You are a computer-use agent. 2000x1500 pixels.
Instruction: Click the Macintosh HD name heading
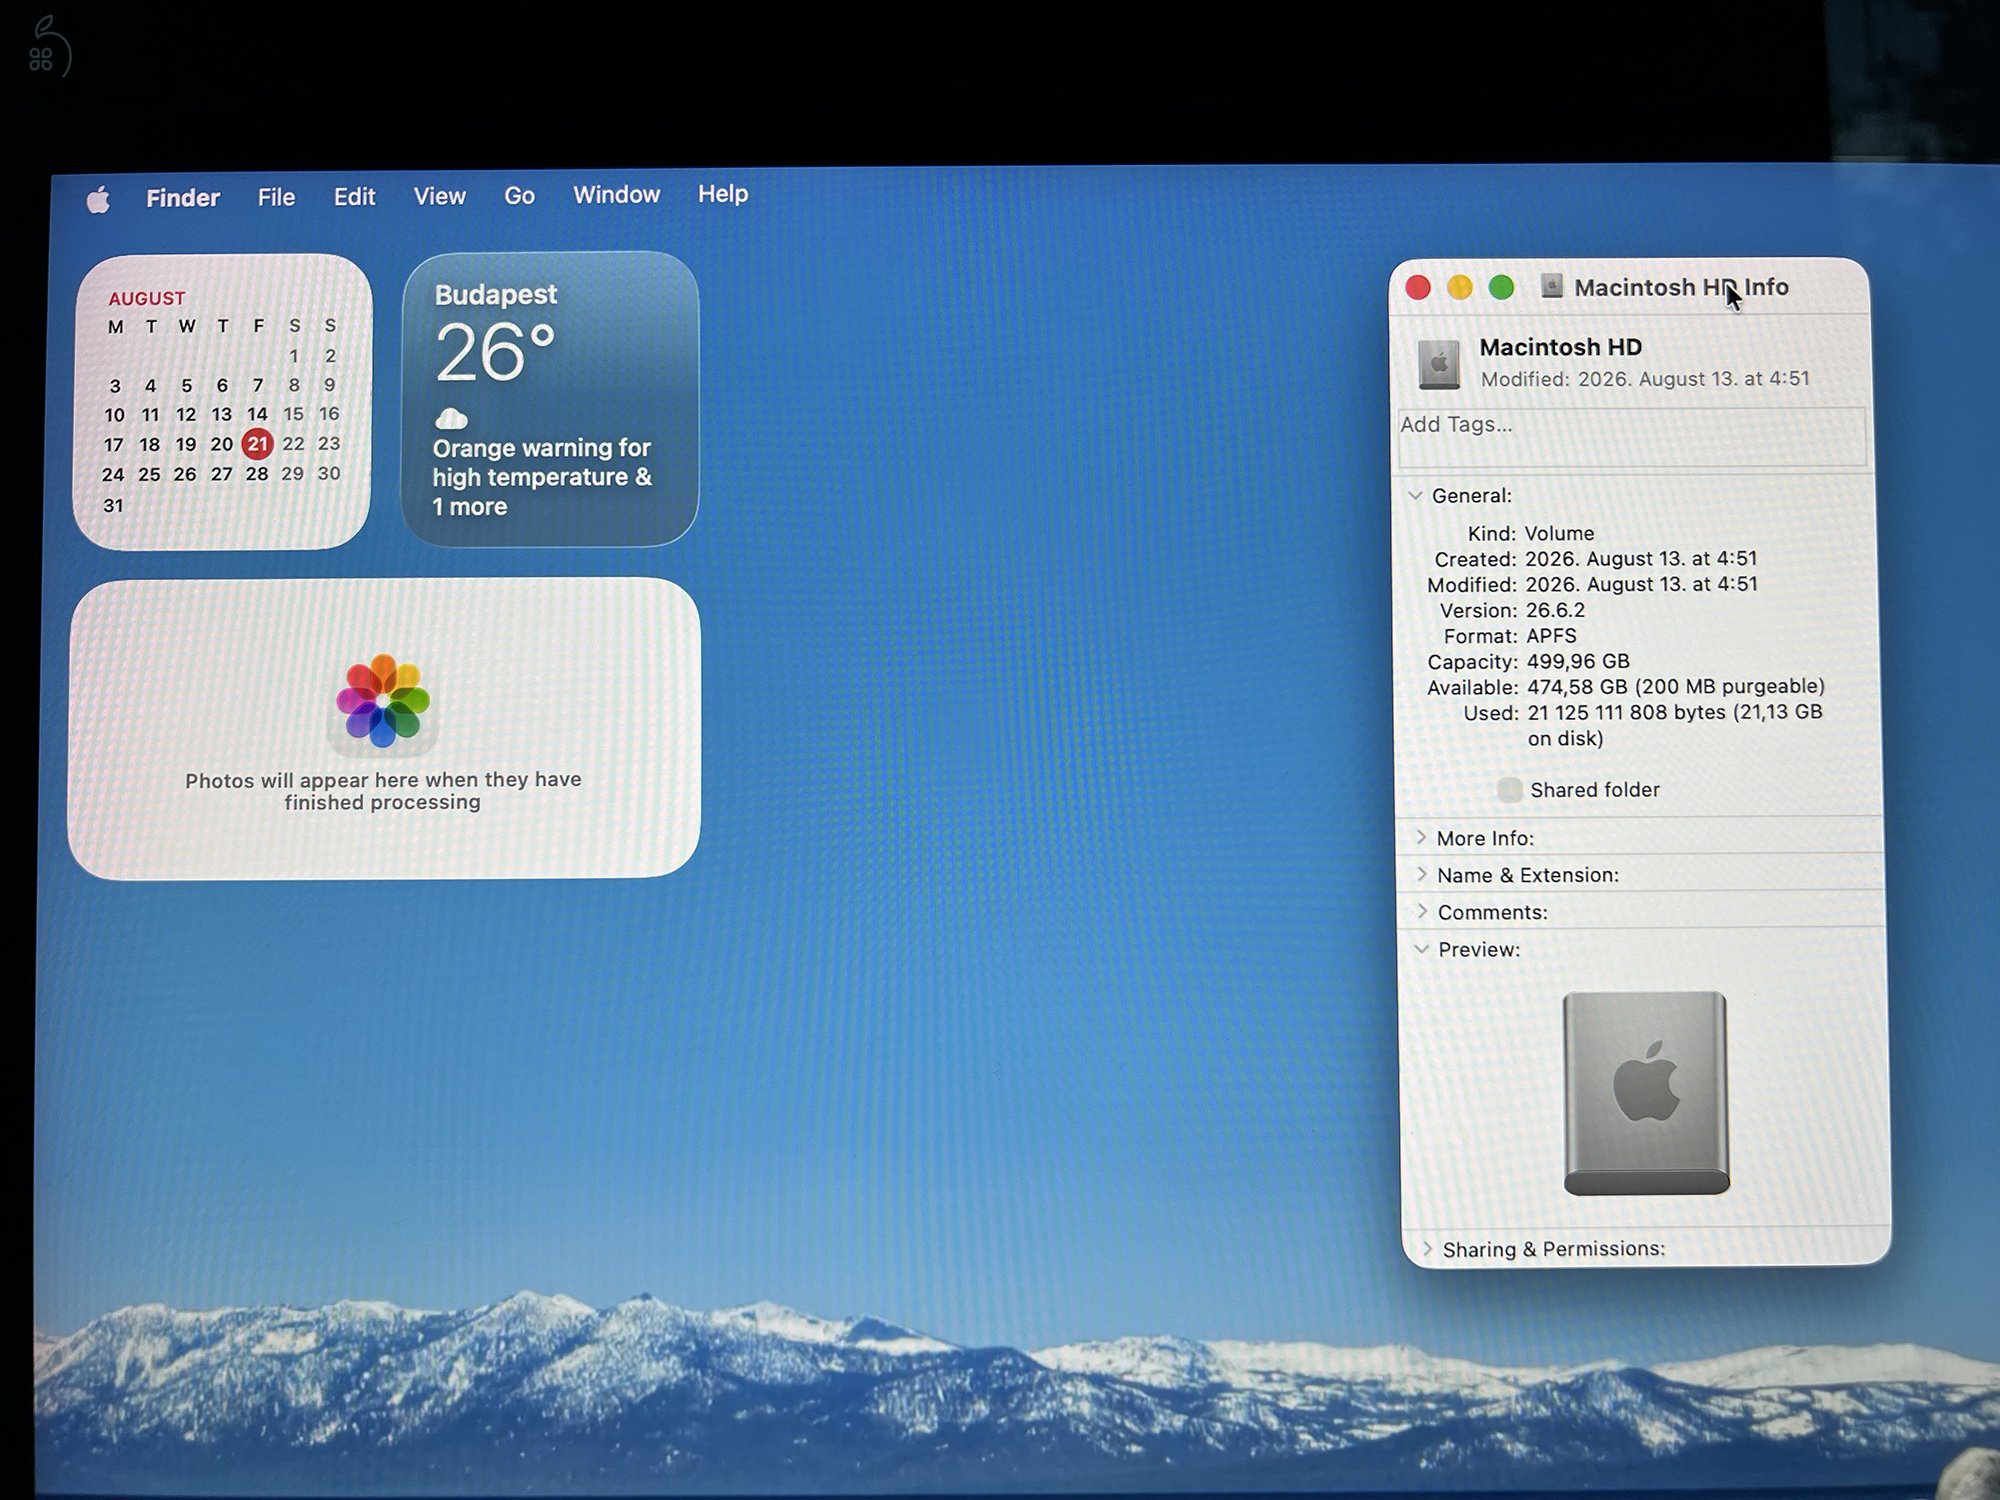pos(1561,347)
